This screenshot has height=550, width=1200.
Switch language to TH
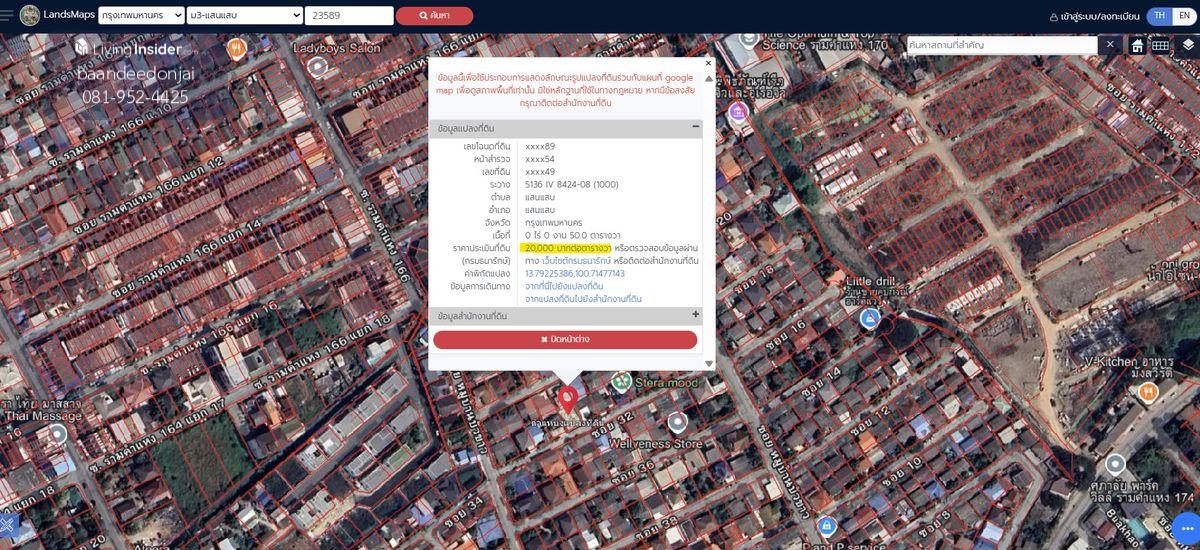tap(1159, 16)
